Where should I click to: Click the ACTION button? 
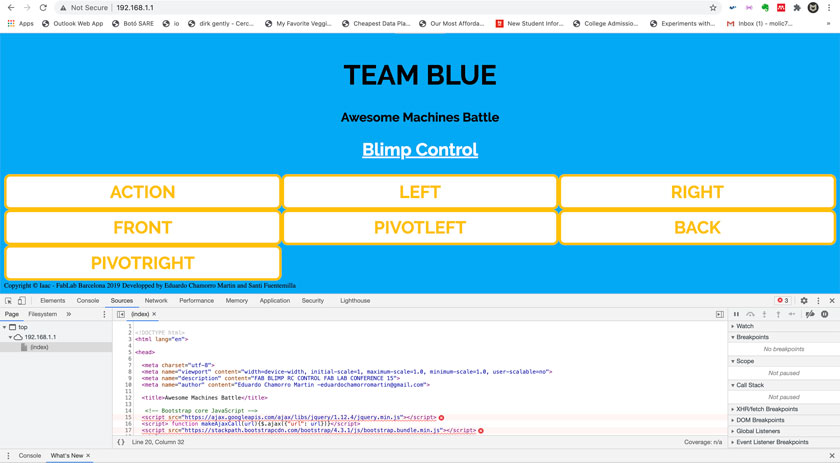point(142,192)
